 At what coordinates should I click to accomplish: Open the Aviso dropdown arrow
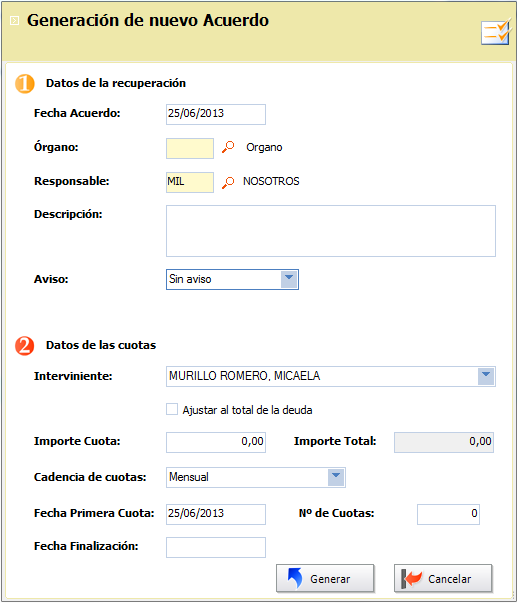289,279
